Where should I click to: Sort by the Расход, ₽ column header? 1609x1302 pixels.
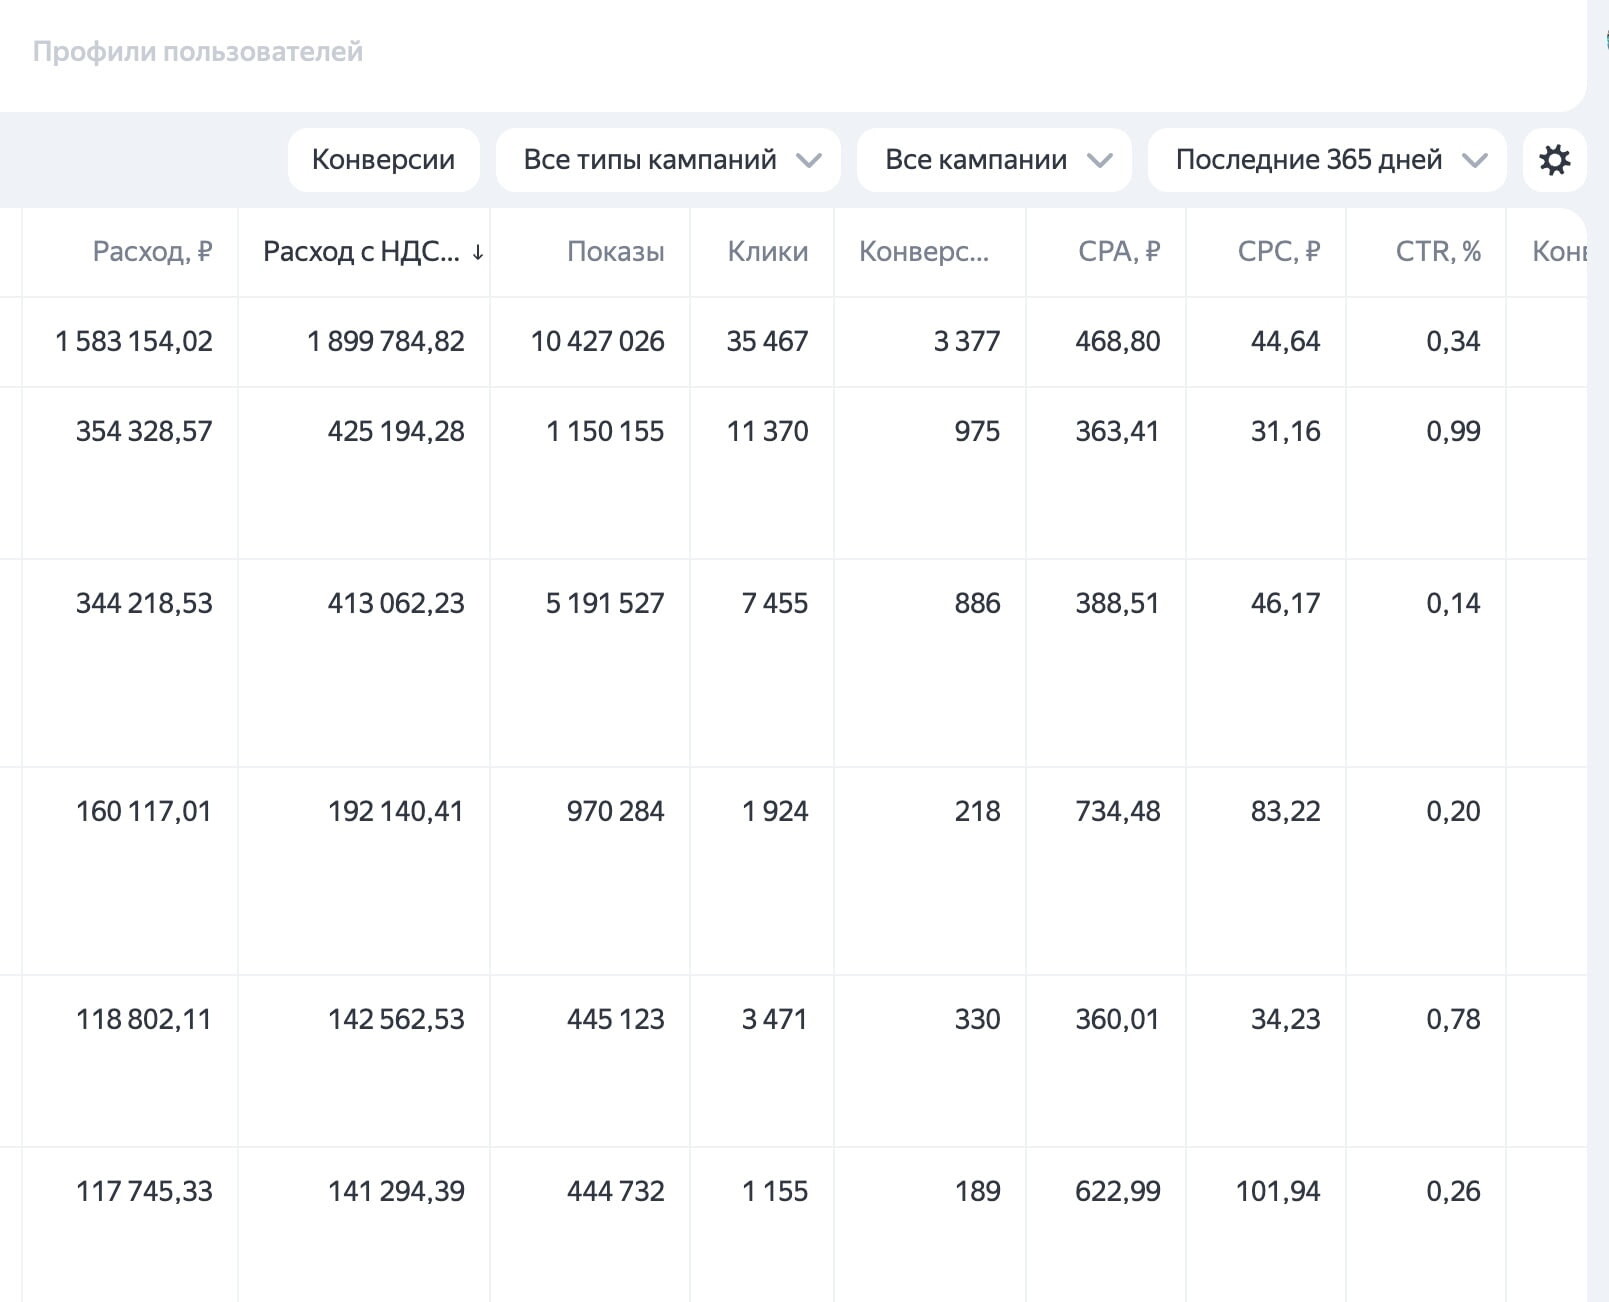[152, 251]
